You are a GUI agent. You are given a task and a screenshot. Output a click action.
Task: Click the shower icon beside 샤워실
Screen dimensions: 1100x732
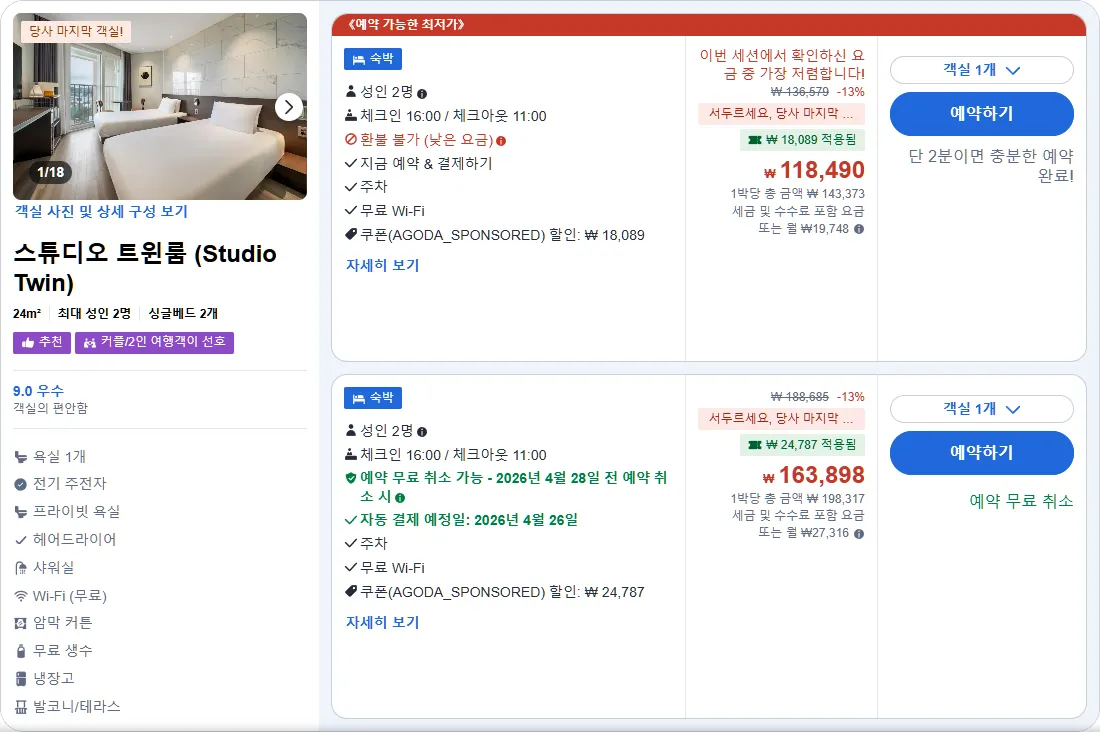21,568
